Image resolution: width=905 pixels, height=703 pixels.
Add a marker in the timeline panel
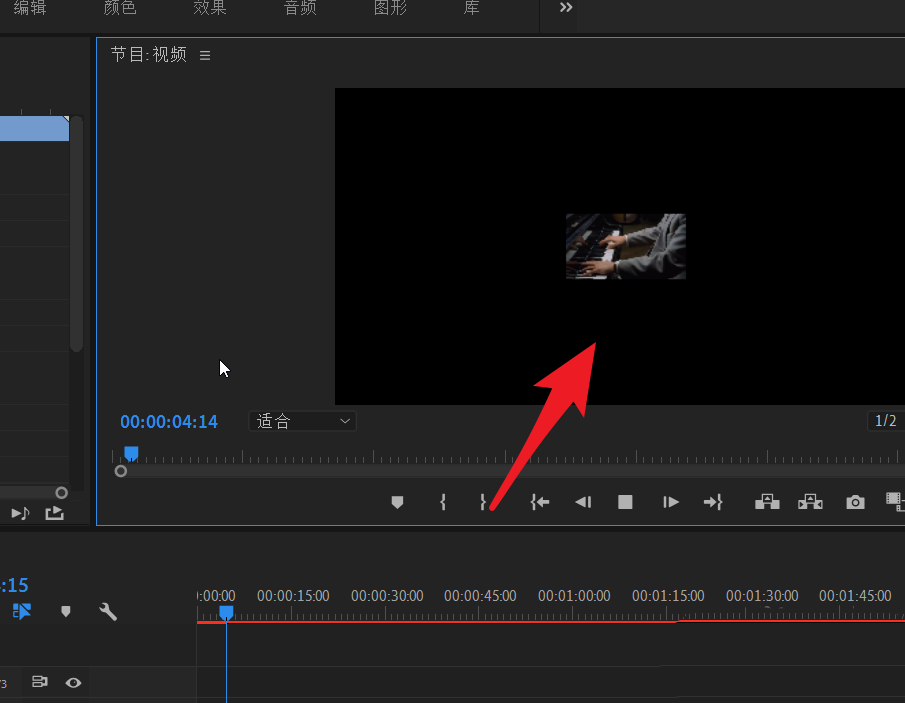click(x=66, y=611)
